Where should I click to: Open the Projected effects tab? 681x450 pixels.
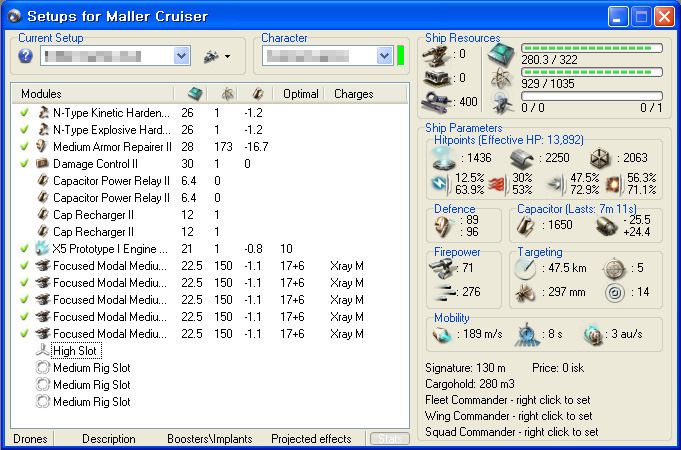311,439
